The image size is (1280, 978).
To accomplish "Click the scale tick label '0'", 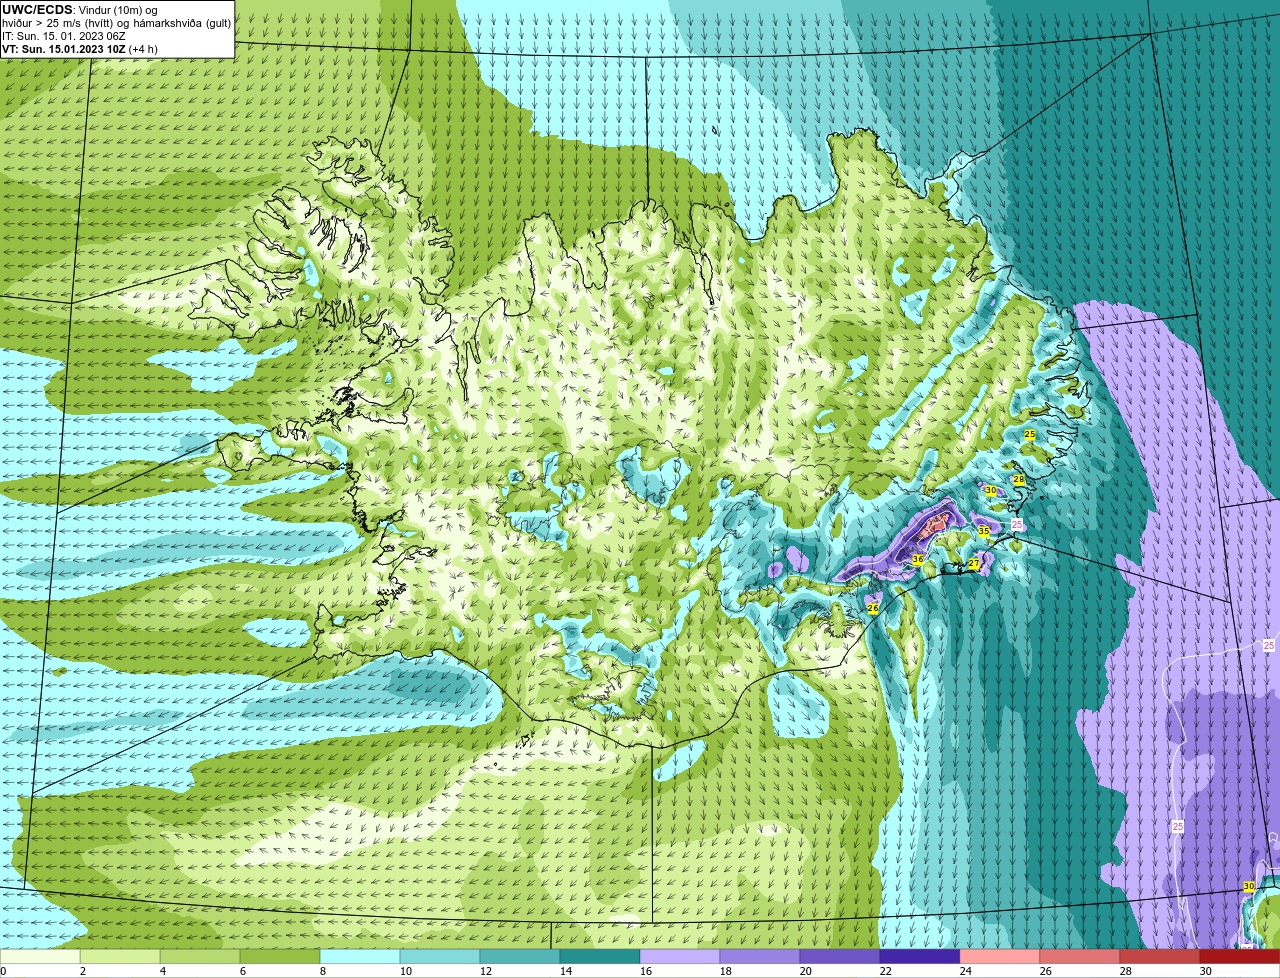I will point(3,971).
